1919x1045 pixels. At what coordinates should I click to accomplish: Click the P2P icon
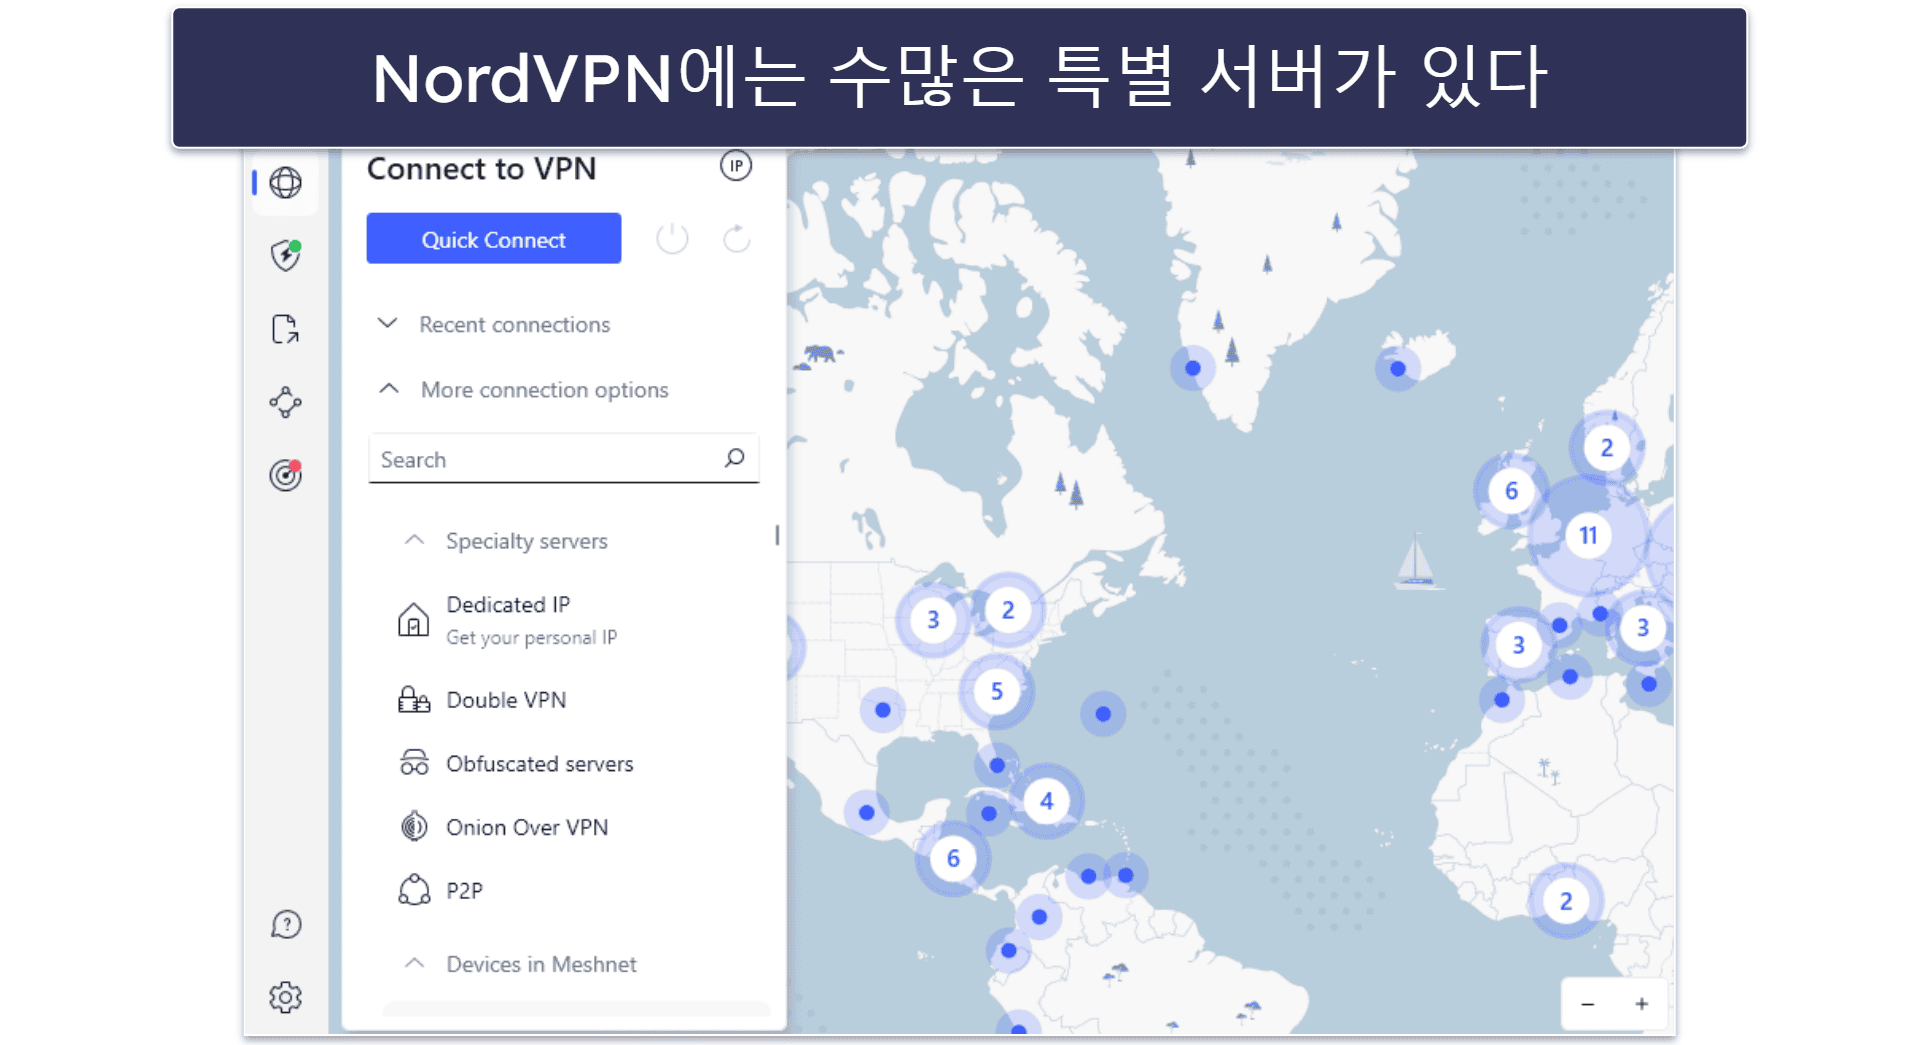[x=414, y=889]
